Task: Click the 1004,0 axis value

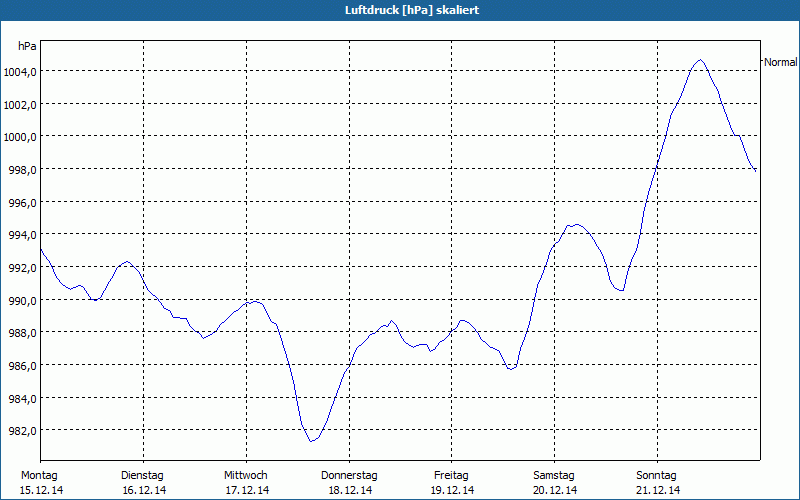Action: pyautogui.click(x=20, y=72)
